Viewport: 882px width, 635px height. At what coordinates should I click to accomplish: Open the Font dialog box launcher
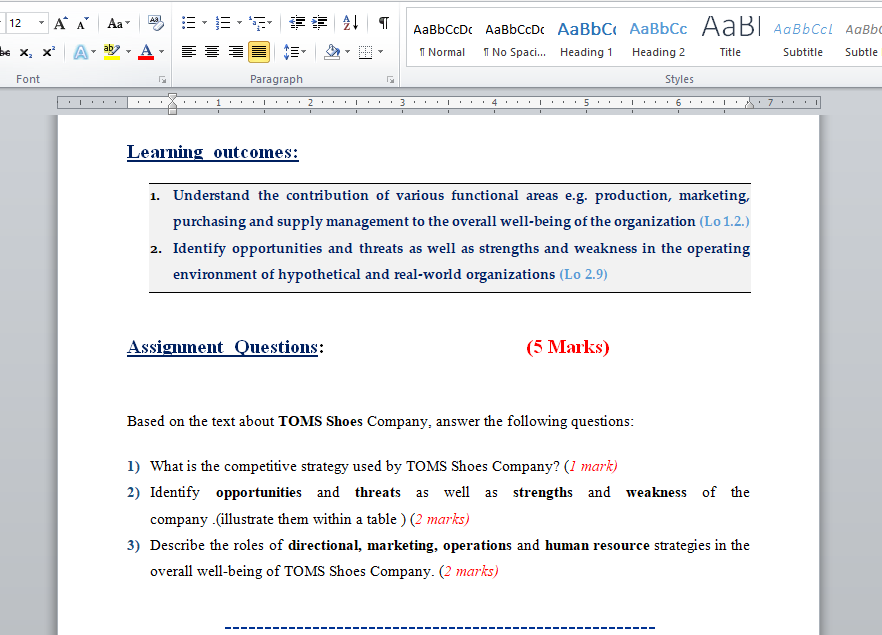[163, 80]
